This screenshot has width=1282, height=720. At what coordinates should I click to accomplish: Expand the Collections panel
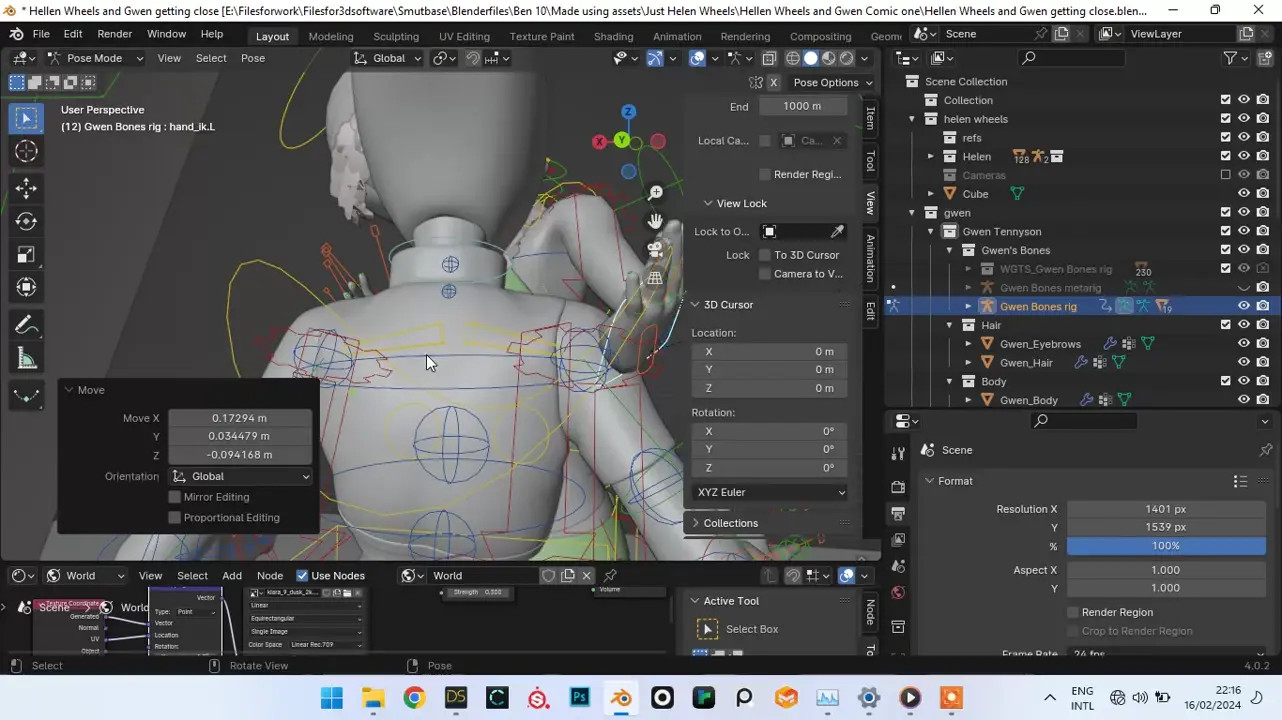tap(730, 523)
